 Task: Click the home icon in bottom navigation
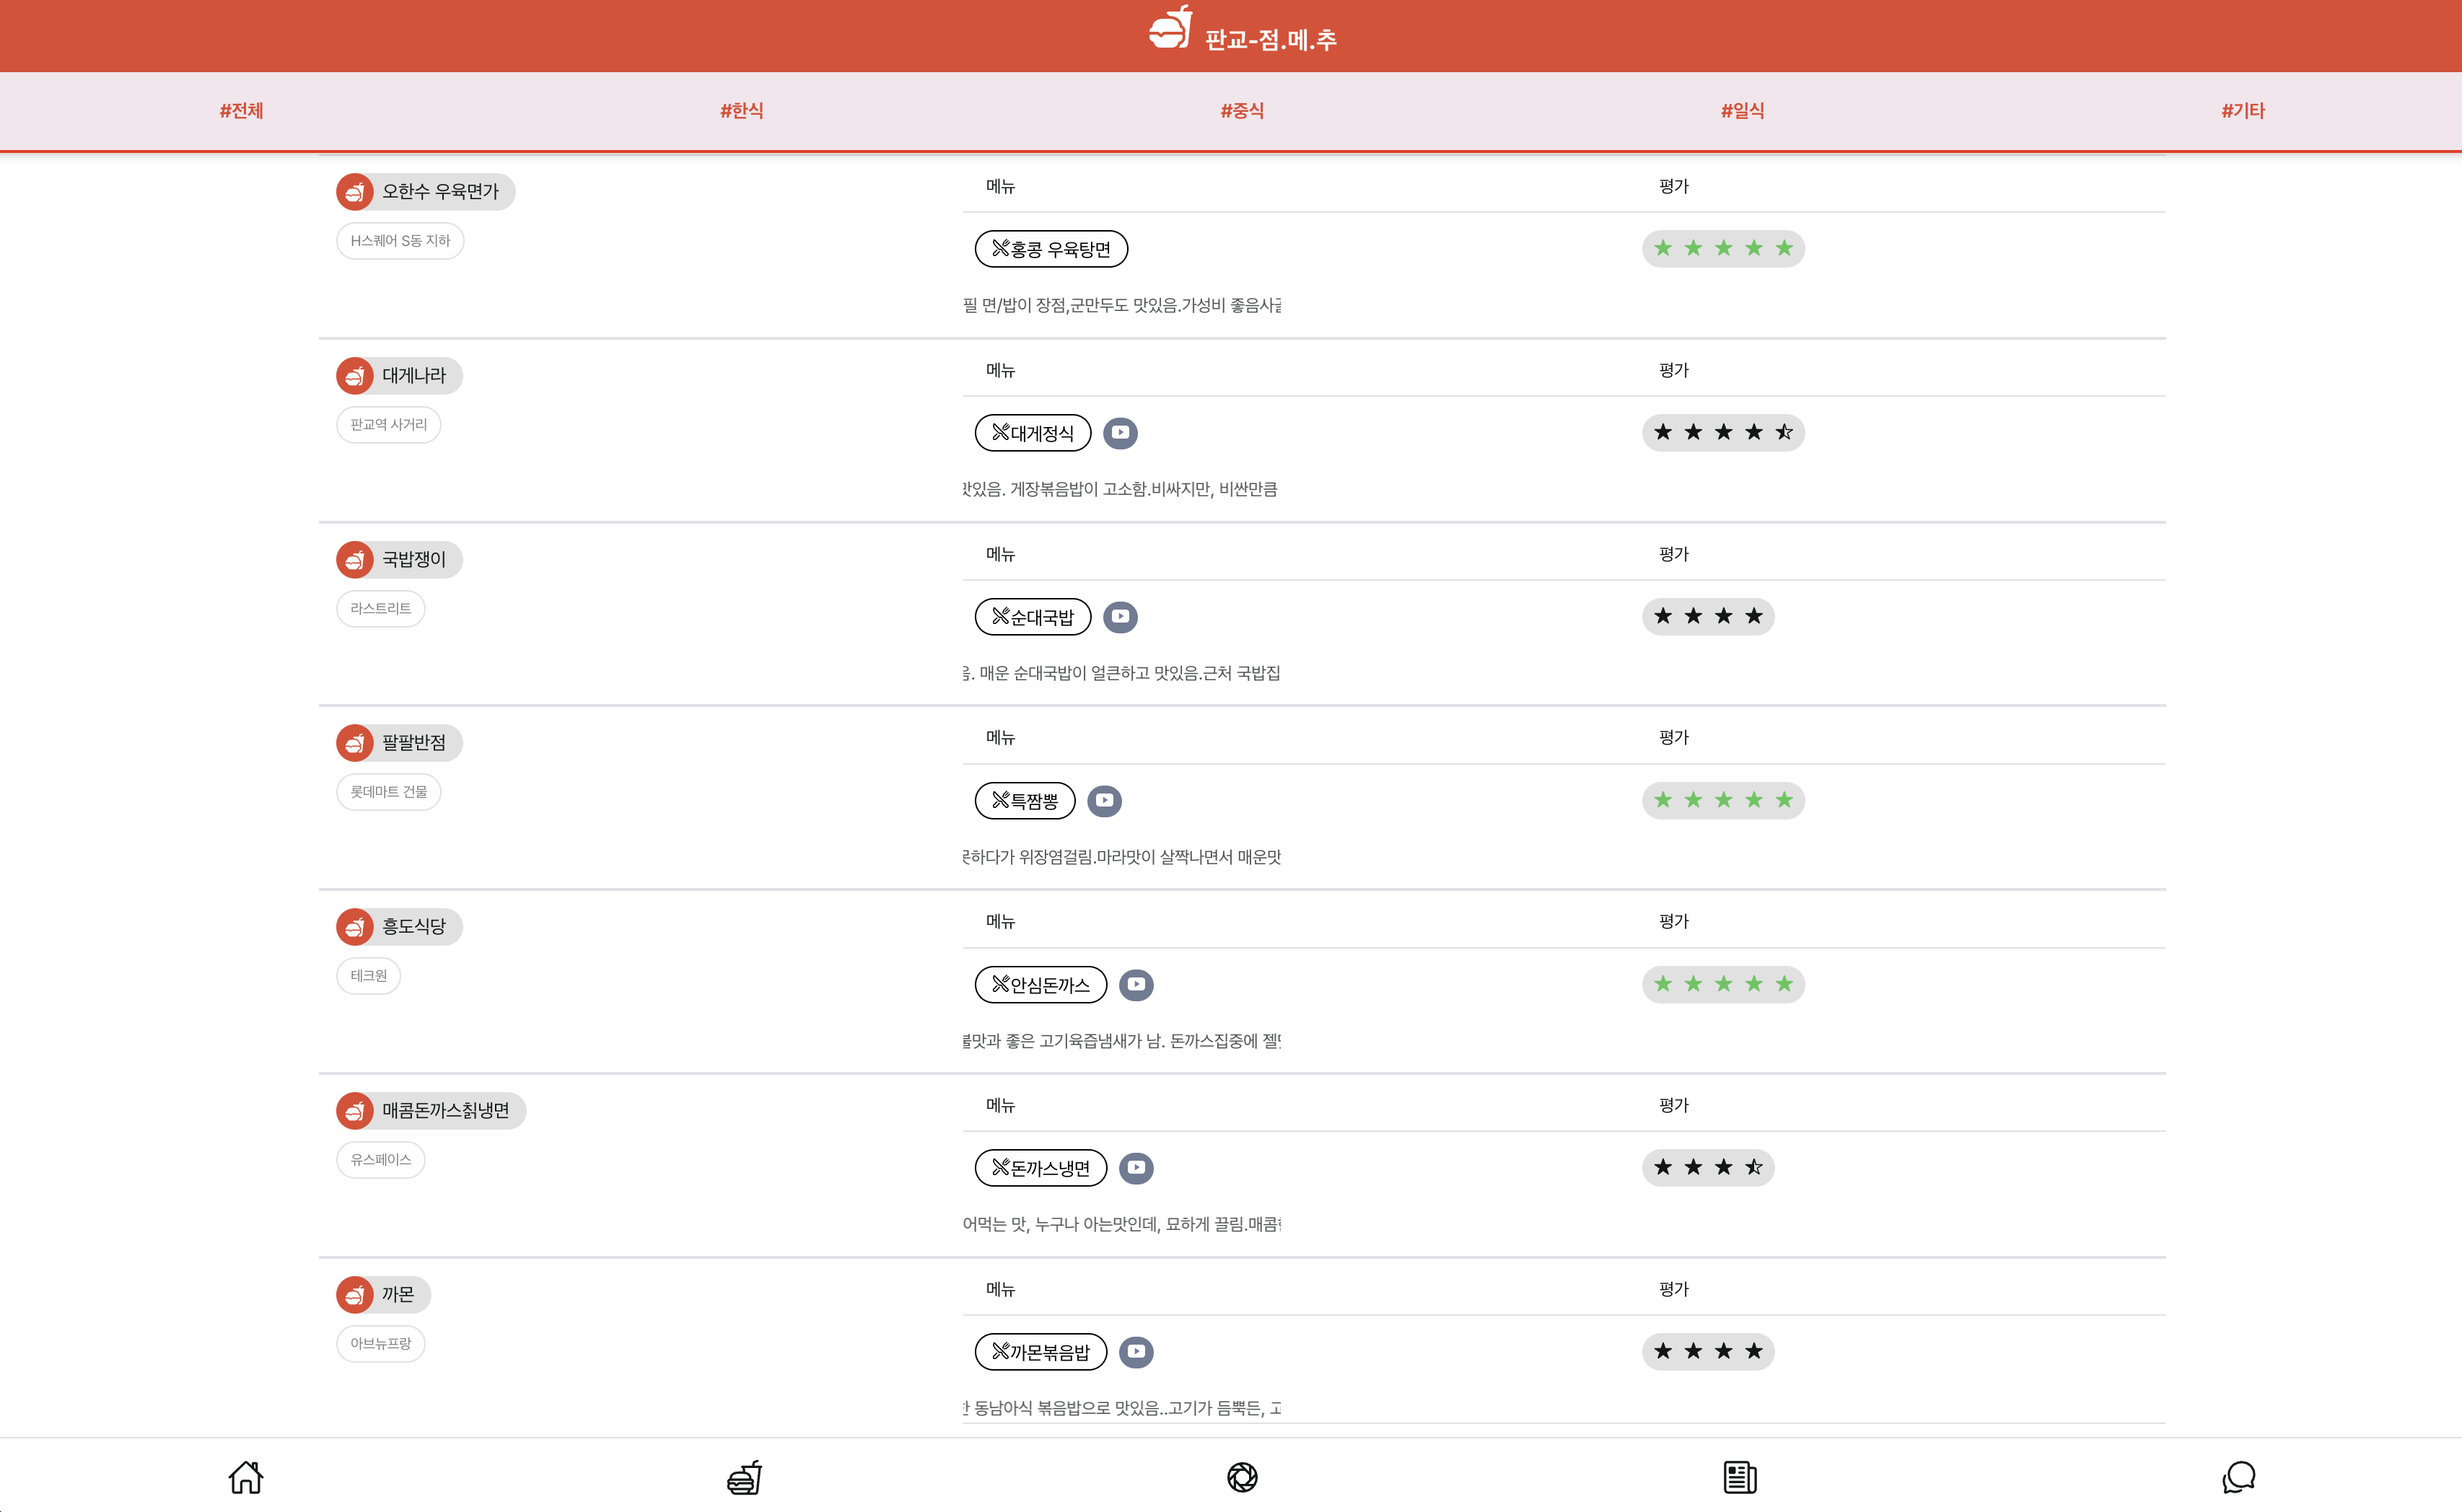(x=245, y=1477)
